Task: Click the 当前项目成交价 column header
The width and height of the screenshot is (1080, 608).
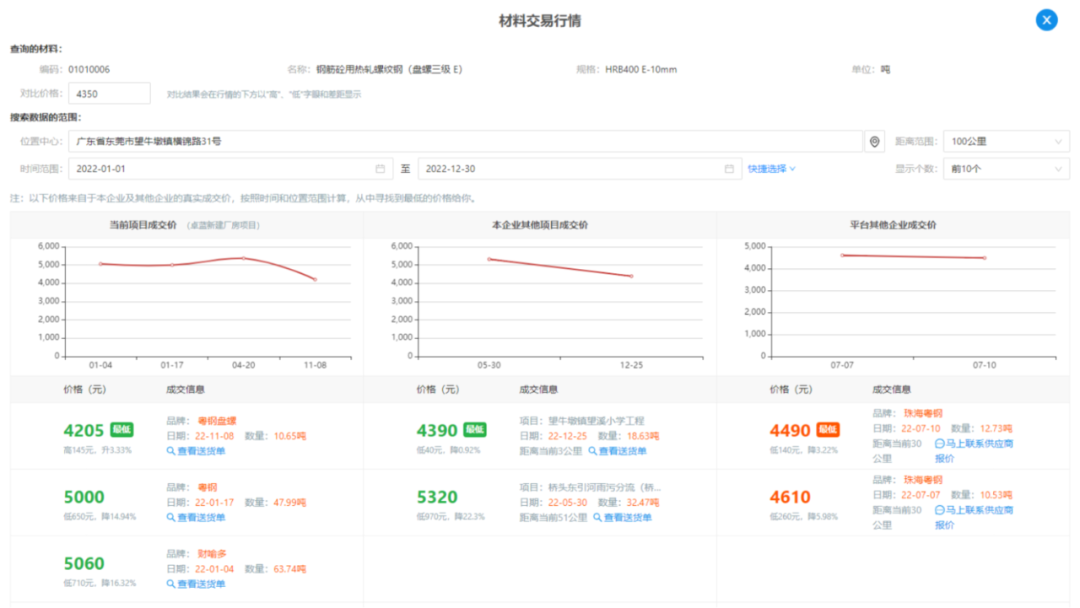Action: 143,226
